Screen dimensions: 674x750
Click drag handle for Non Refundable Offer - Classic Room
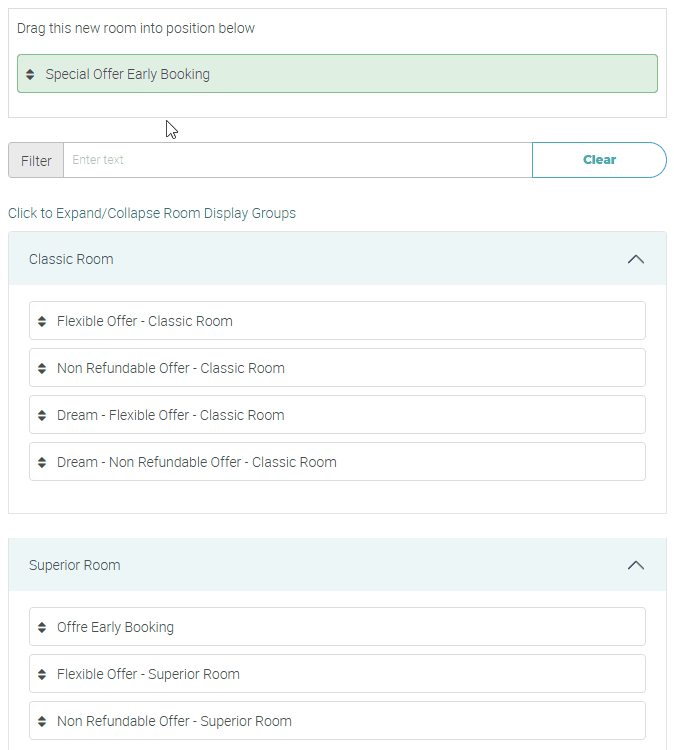[x=42, y=369]
